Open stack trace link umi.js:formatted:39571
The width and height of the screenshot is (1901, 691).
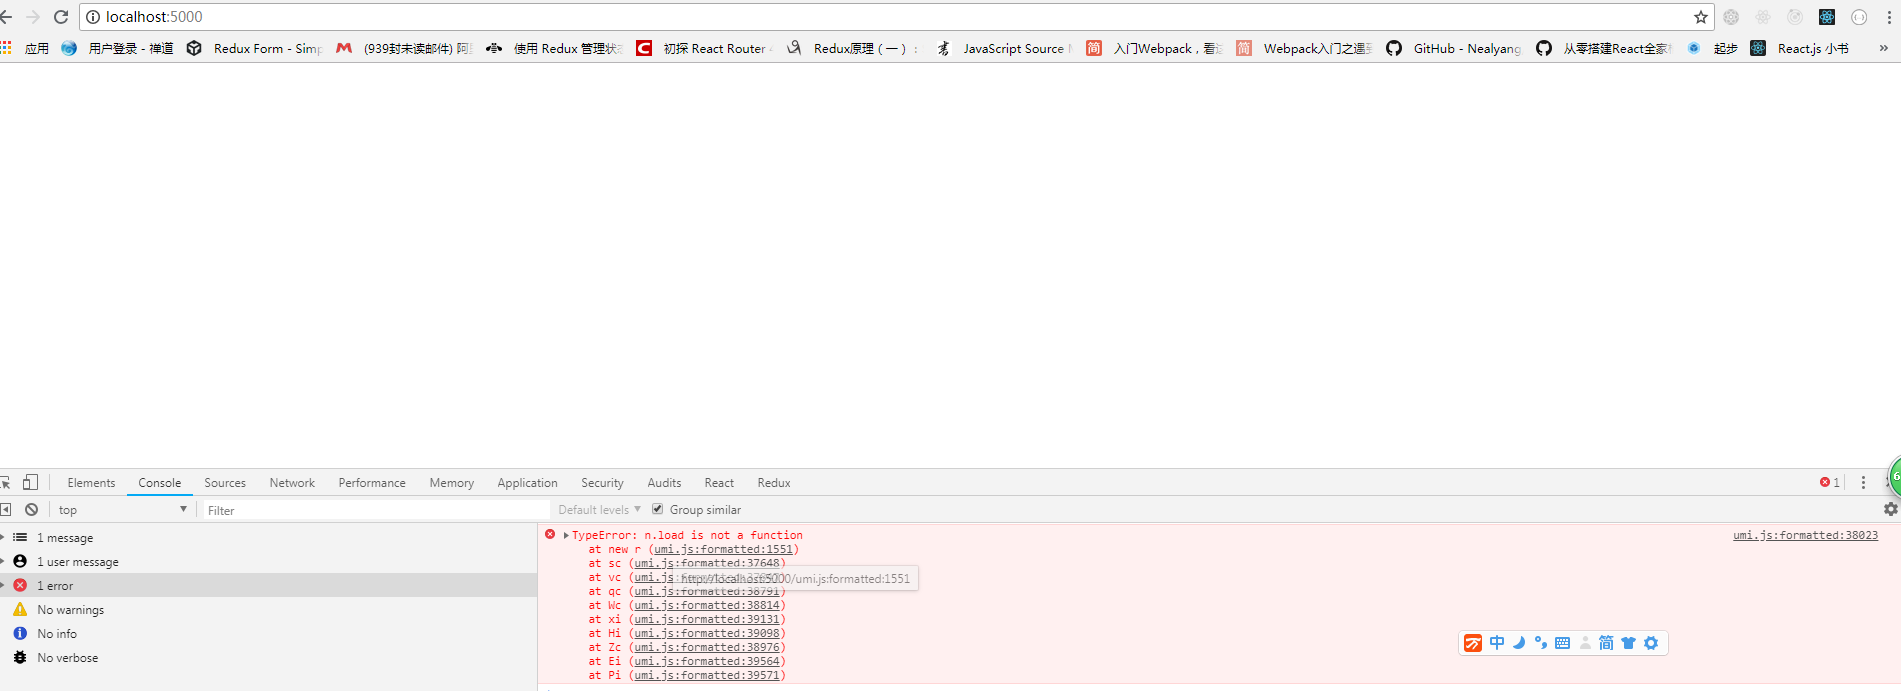(707, 675)
